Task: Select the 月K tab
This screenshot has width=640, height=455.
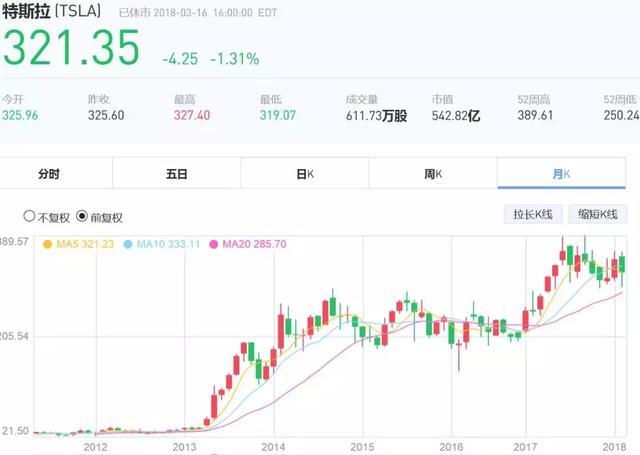Action: [561, 174]
